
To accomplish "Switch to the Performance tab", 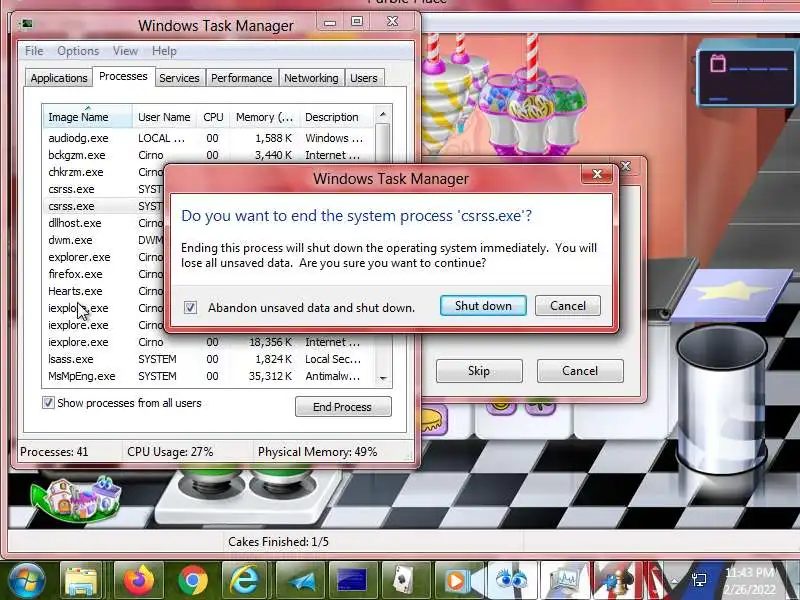I will (241, 78).
